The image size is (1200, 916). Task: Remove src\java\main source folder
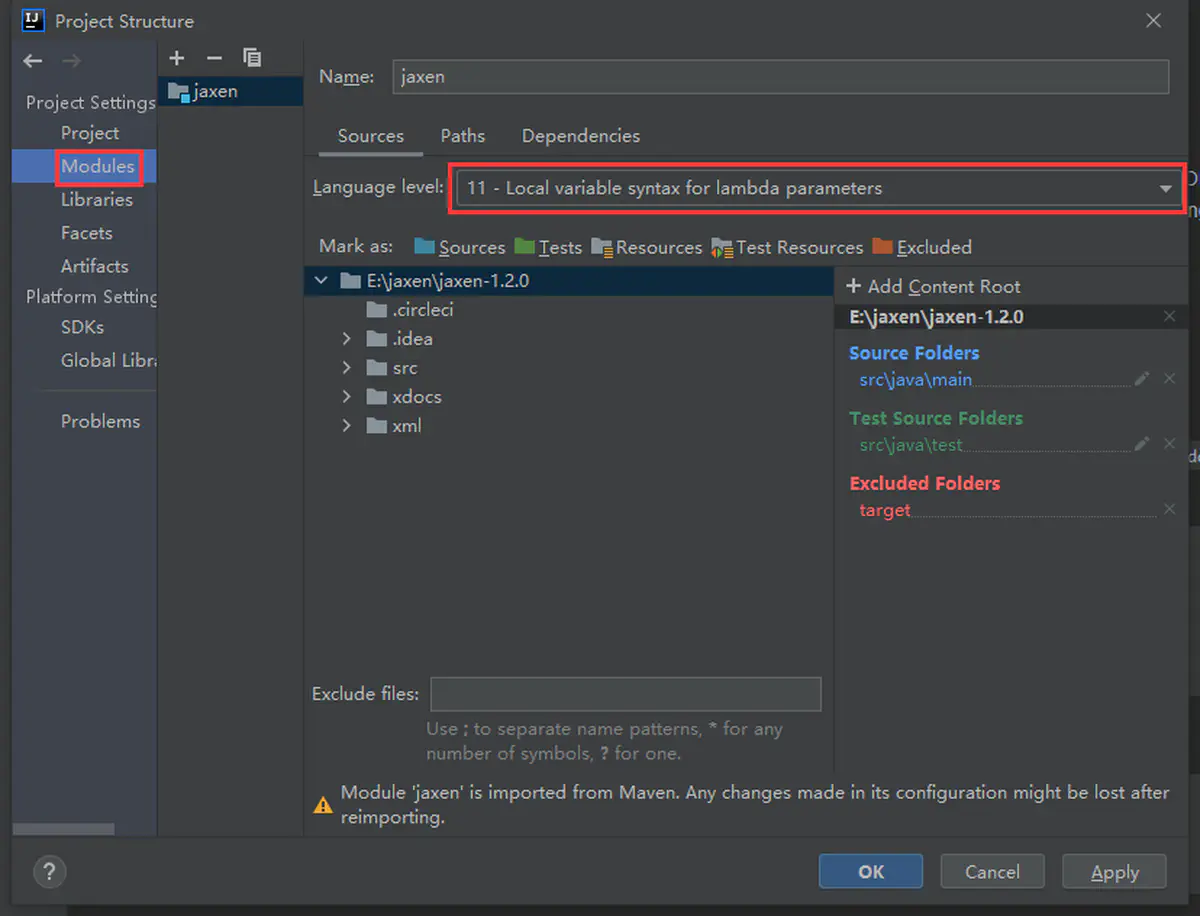coord(1169,379)
